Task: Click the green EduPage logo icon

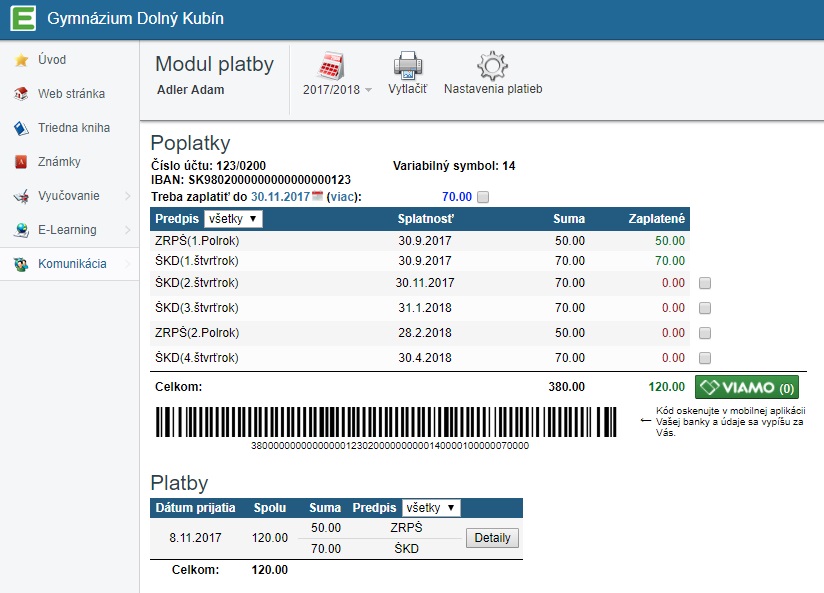Action: tap(21, 19)
